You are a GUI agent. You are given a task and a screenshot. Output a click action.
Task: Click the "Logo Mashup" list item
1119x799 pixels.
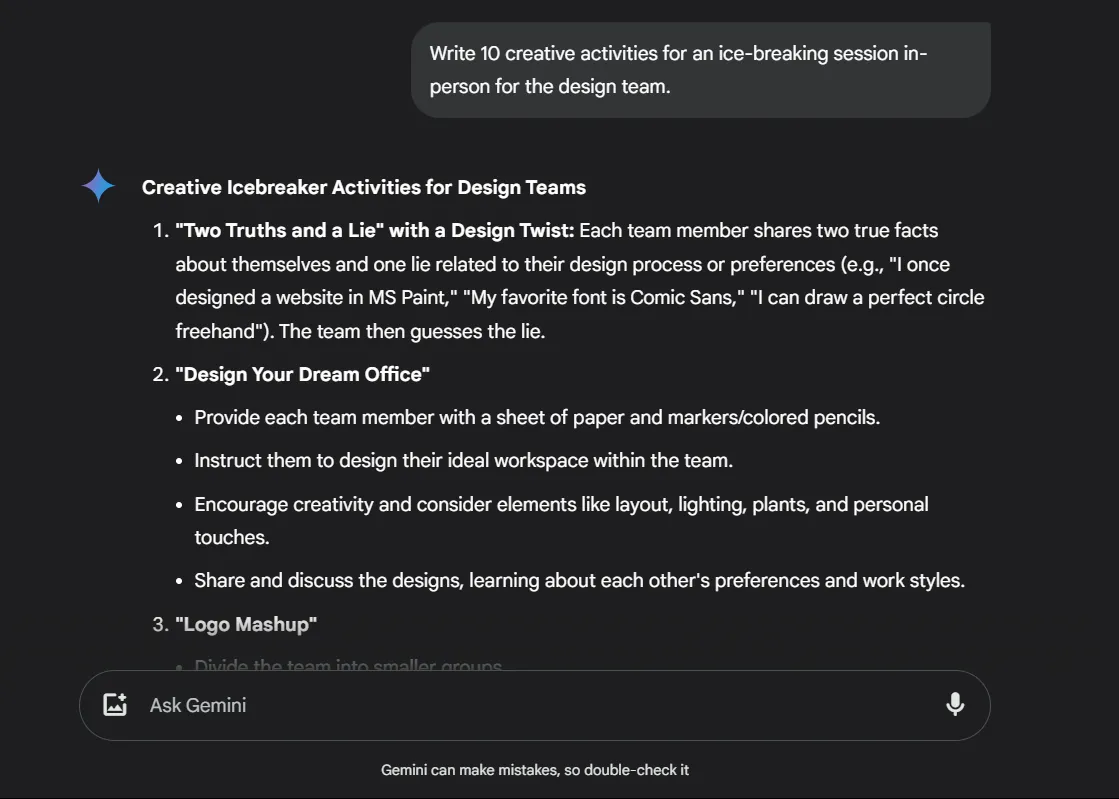pyautogui.click(x=246, y=624)
